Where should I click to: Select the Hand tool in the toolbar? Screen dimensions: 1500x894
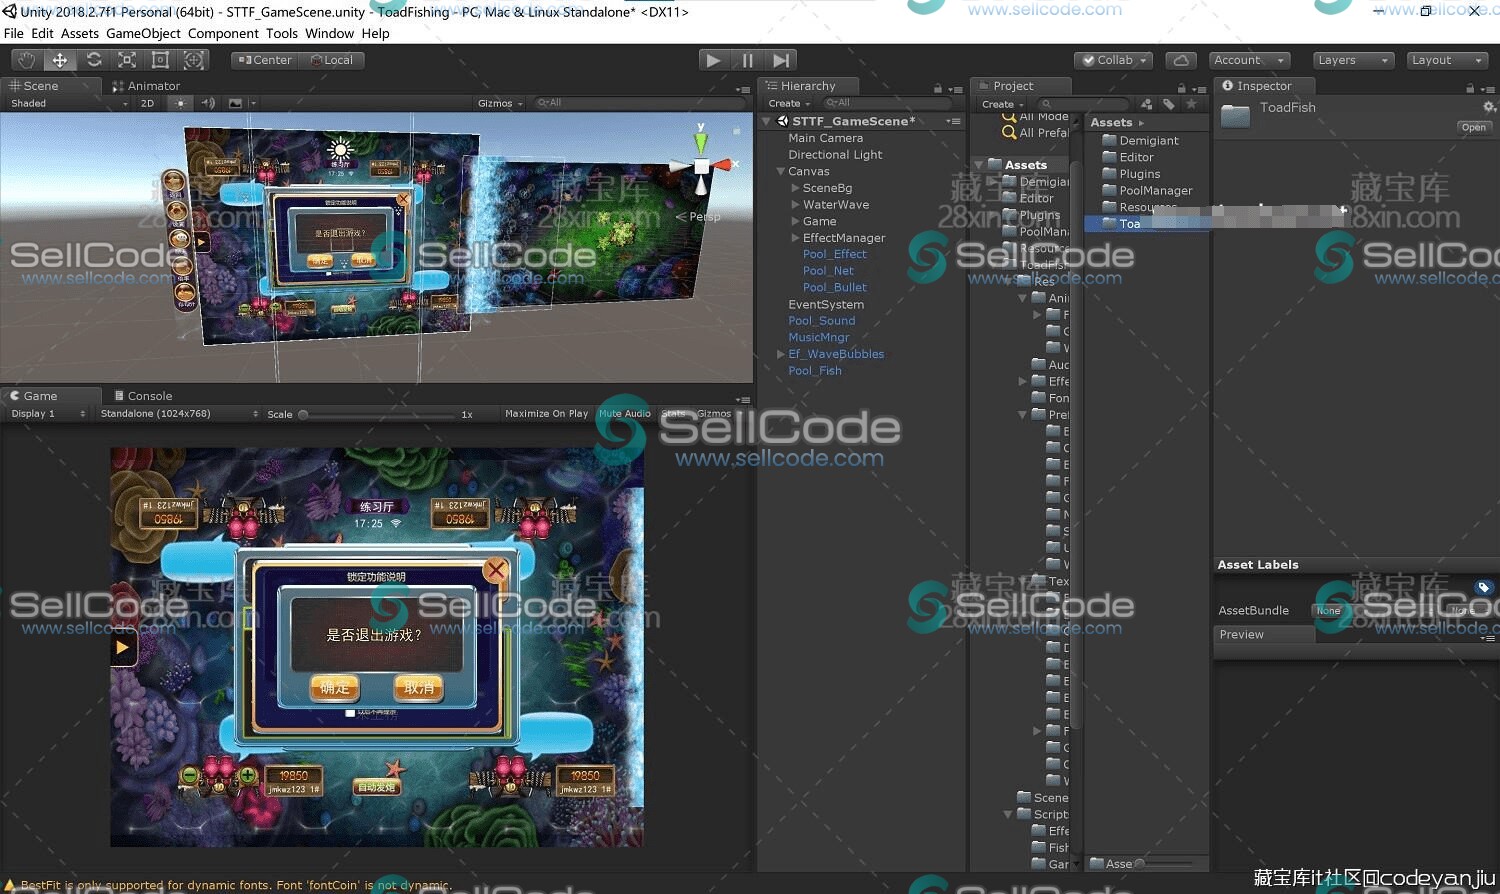[x=26, y=59]
